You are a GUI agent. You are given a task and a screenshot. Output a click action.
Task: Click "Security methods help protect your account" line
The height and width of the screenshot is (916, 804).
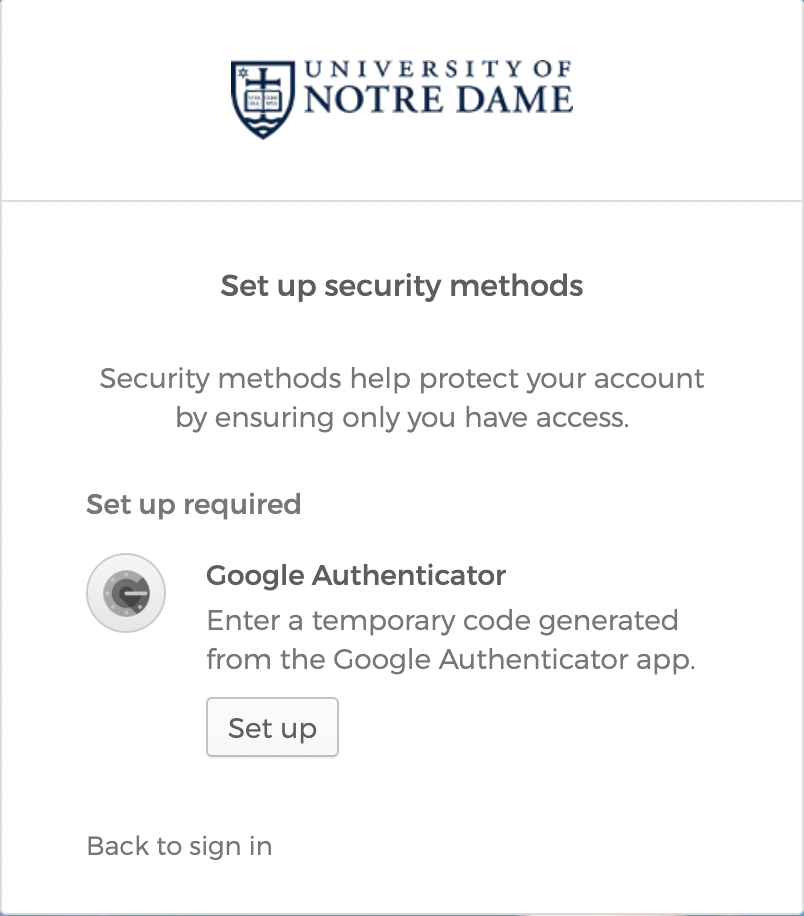pos(402,379)
